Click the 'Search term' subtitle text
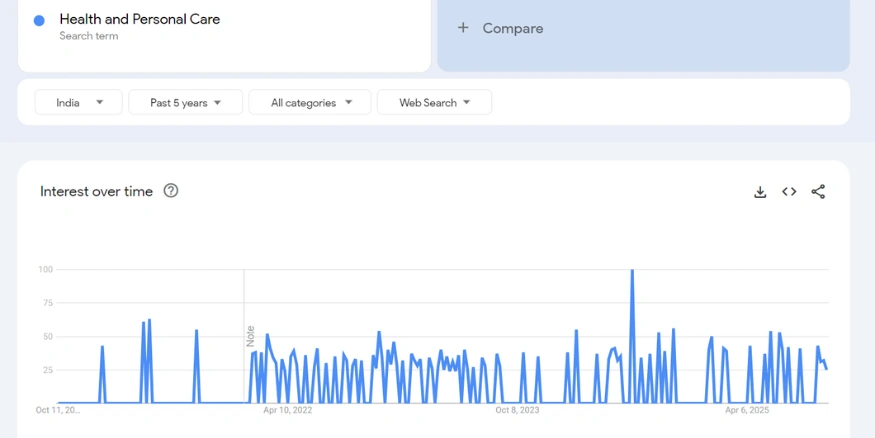The width and height of the screenshot is (875, 438). pyautogui.click(x=89, y=36)
